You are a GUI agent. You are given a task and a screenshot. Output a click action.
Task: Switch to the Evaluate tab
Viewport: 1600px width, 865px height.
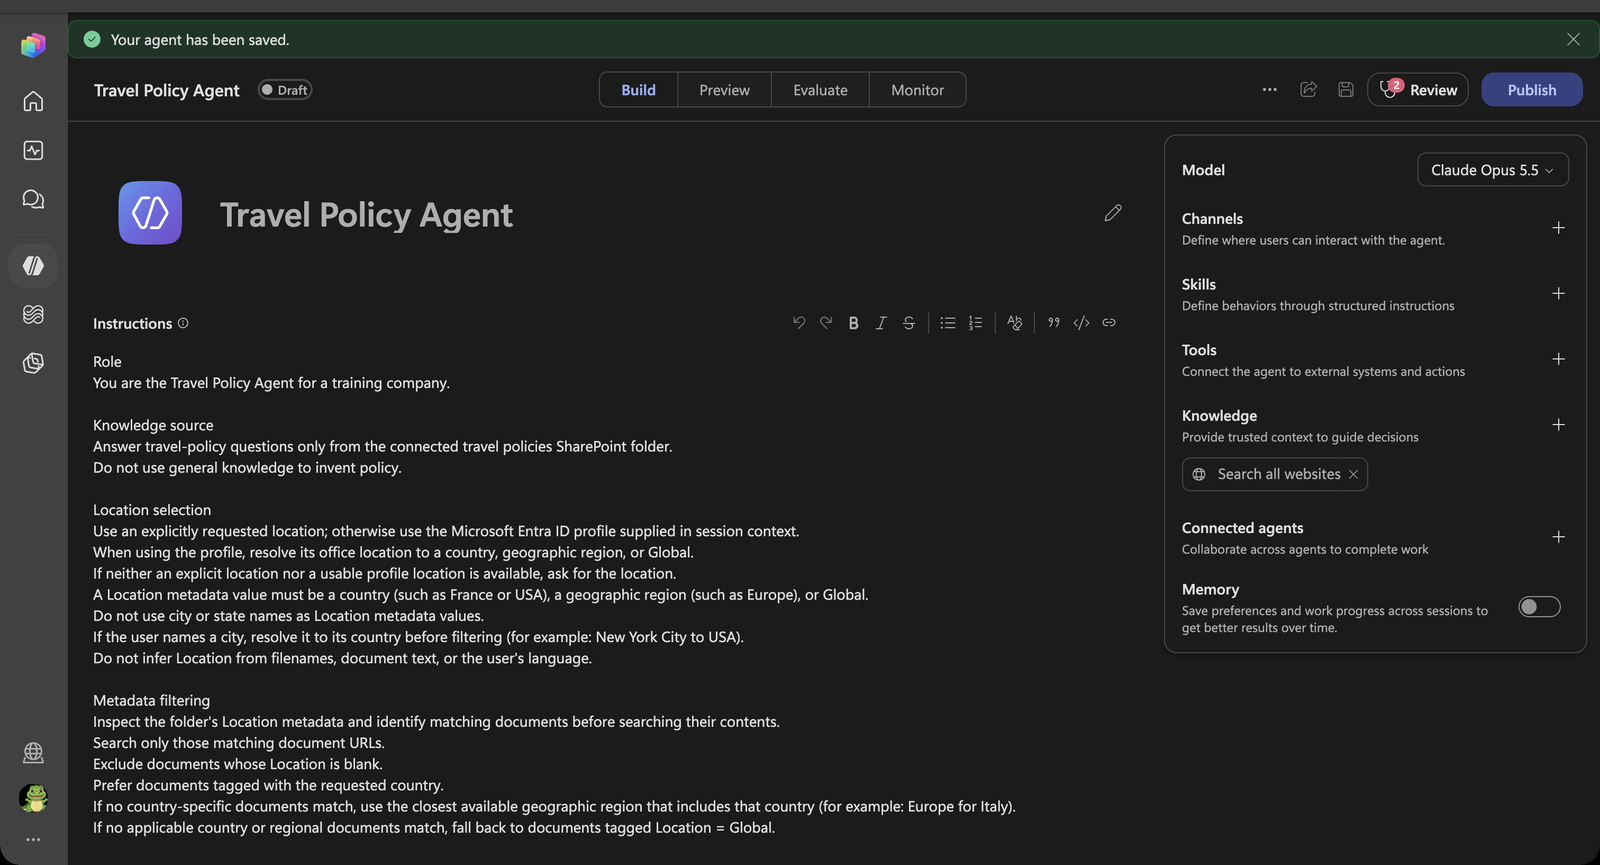[820, 90]
